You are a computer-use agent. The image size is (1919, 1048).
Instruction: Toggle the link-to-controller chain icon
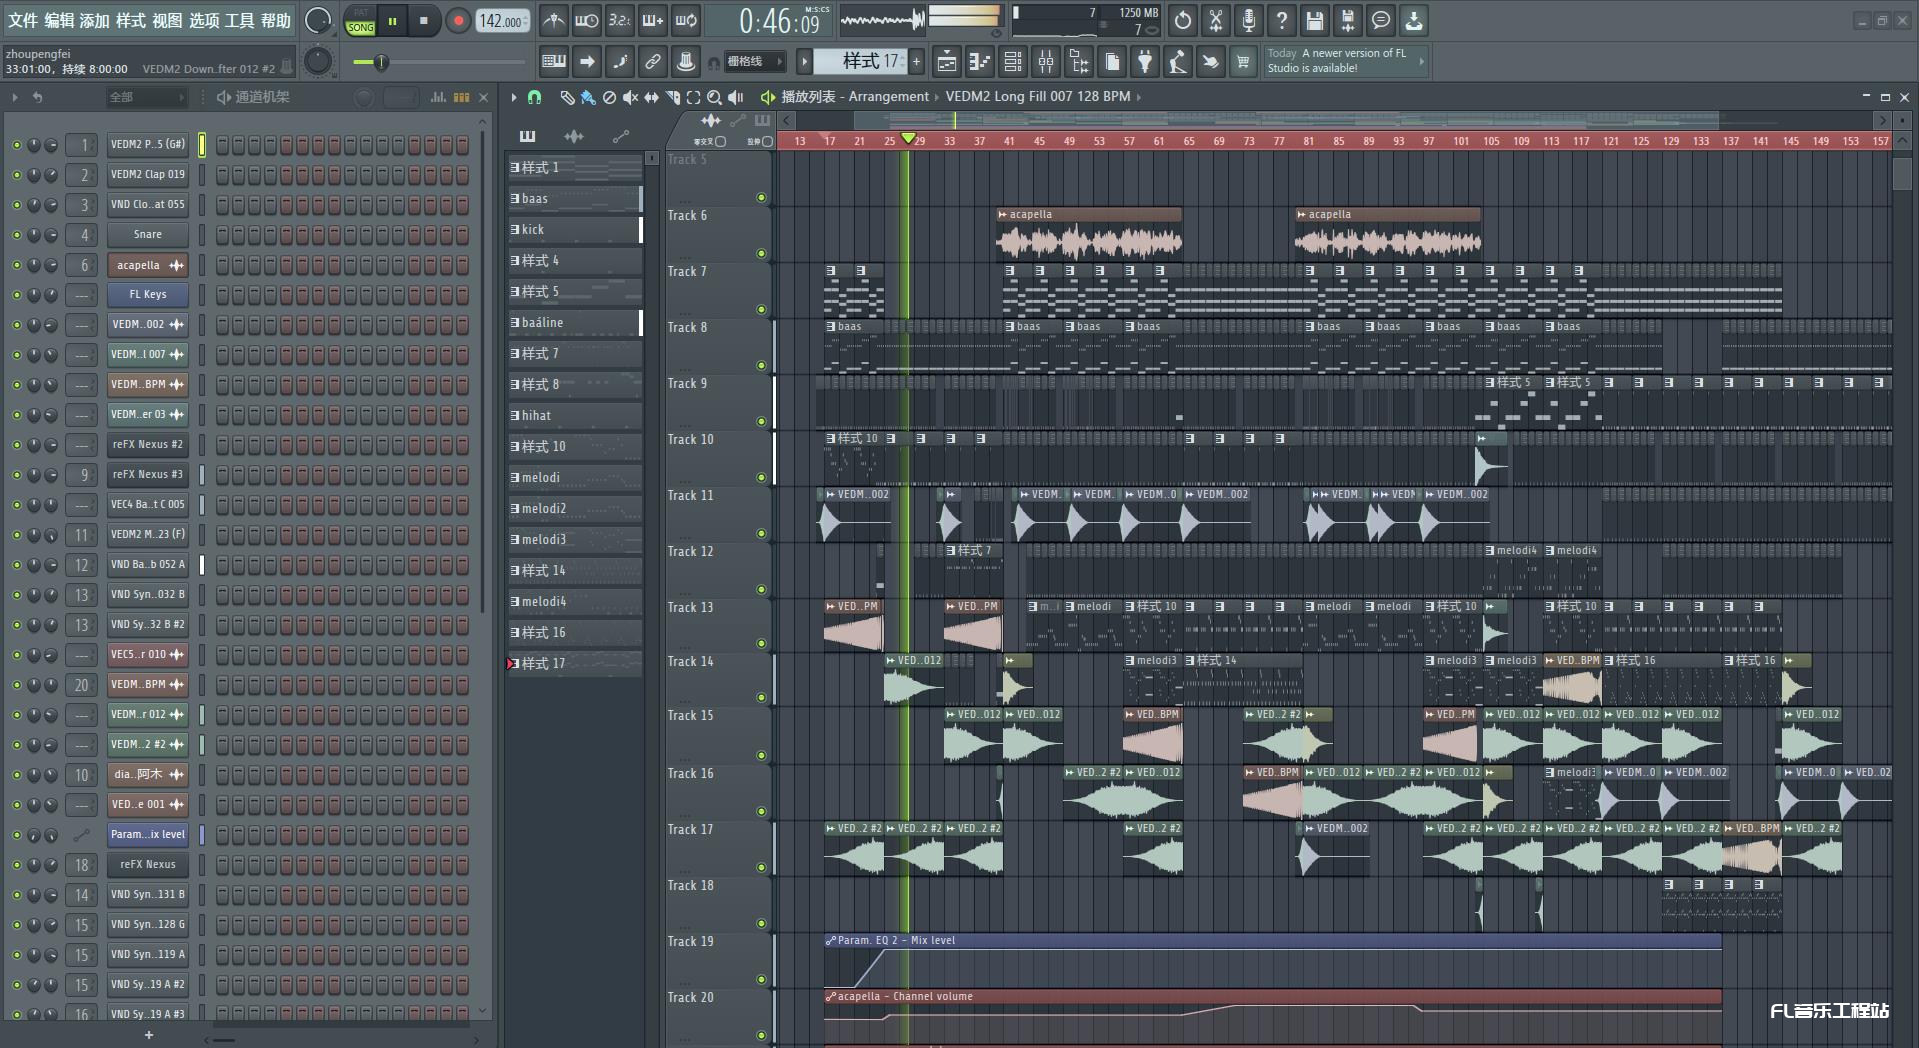(x=653, y=62)
